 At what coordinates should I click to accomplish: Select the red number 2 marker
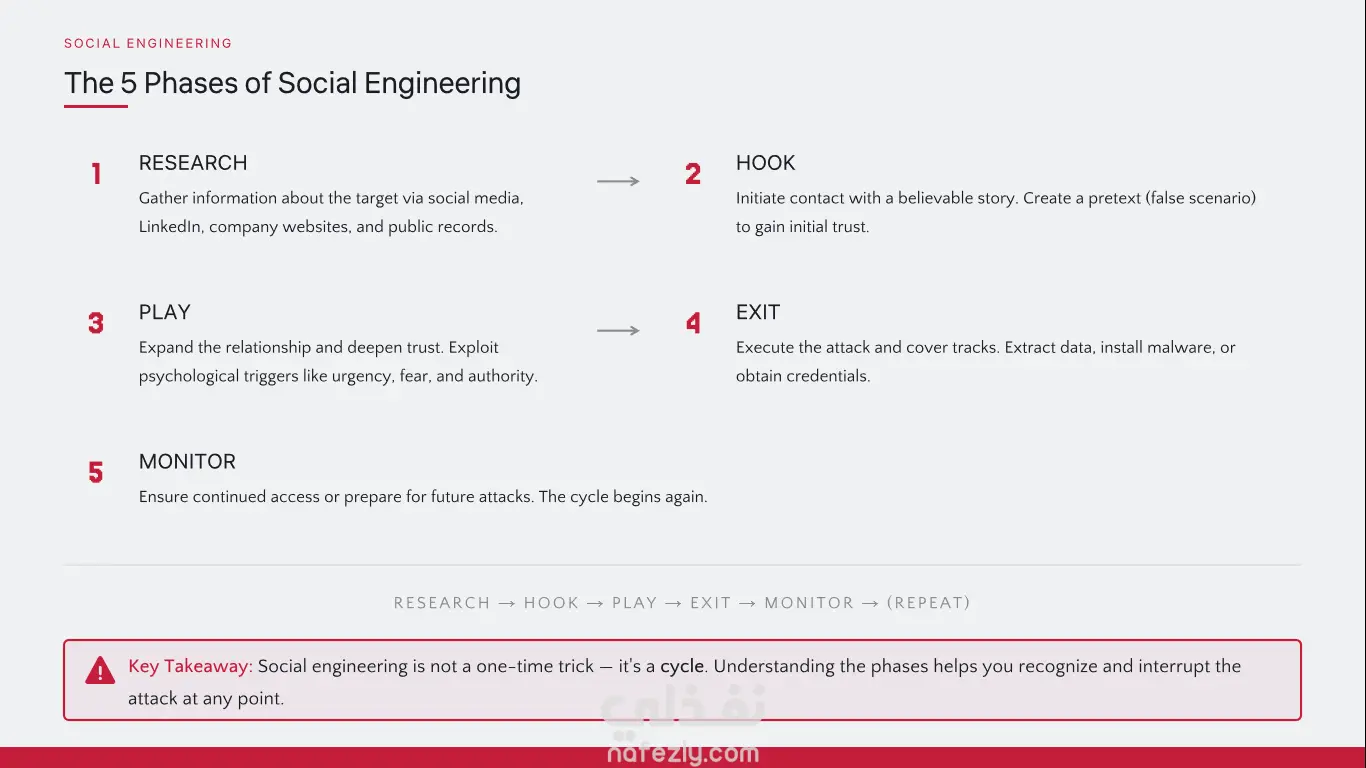click(693, 174)
